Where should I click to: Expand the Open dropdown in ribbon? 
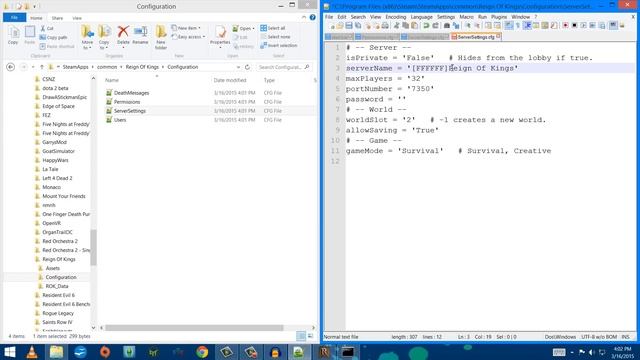pyautogui.click(x=253, y=29)
